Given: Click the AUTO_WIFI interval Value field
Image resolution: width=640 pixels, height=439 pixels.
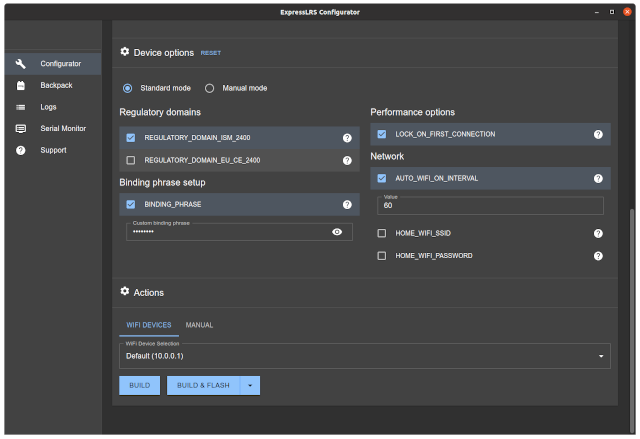Looking at the screenshot, I should (x=490, y=206).
